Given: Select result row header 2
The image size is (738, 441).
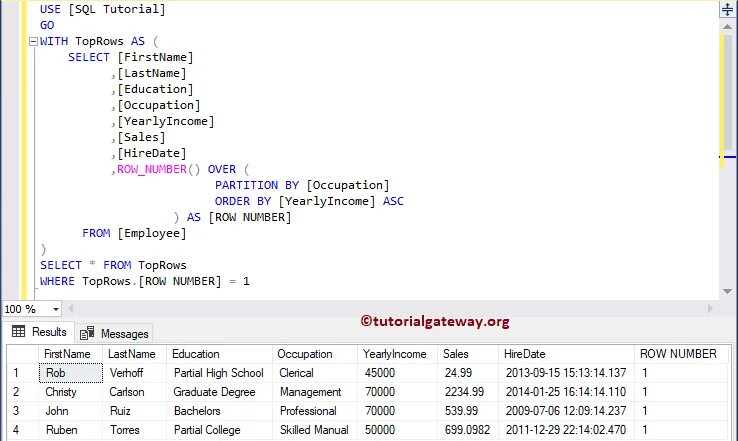Looking at the screenshot, I should click(x=22, y=392).
